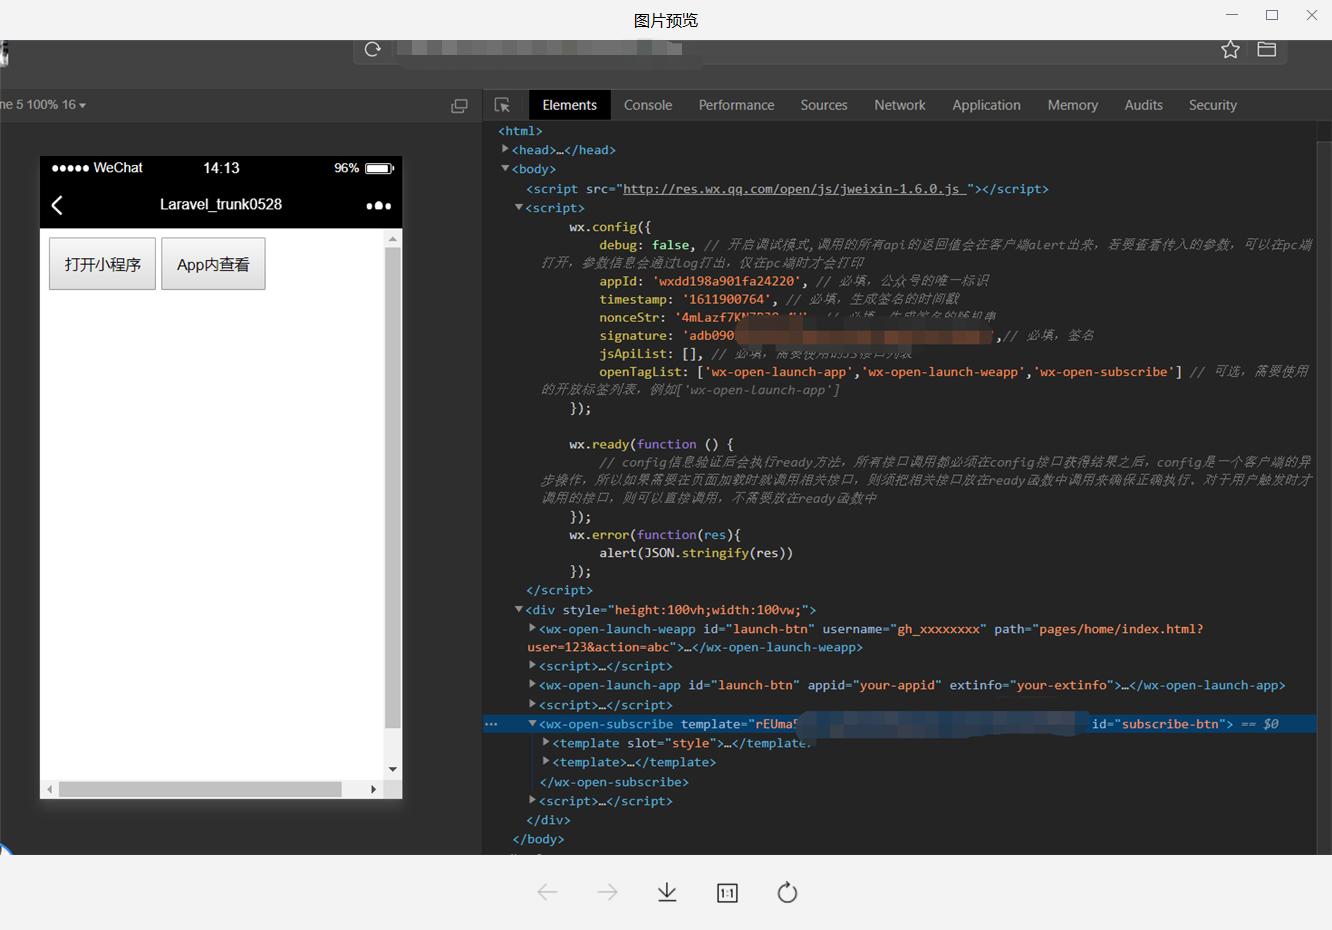The height and width of the screenshot is (930, 1332).
Task: Tap the App内查看 button
Action: pyautogui.click(x=213, y=264)
